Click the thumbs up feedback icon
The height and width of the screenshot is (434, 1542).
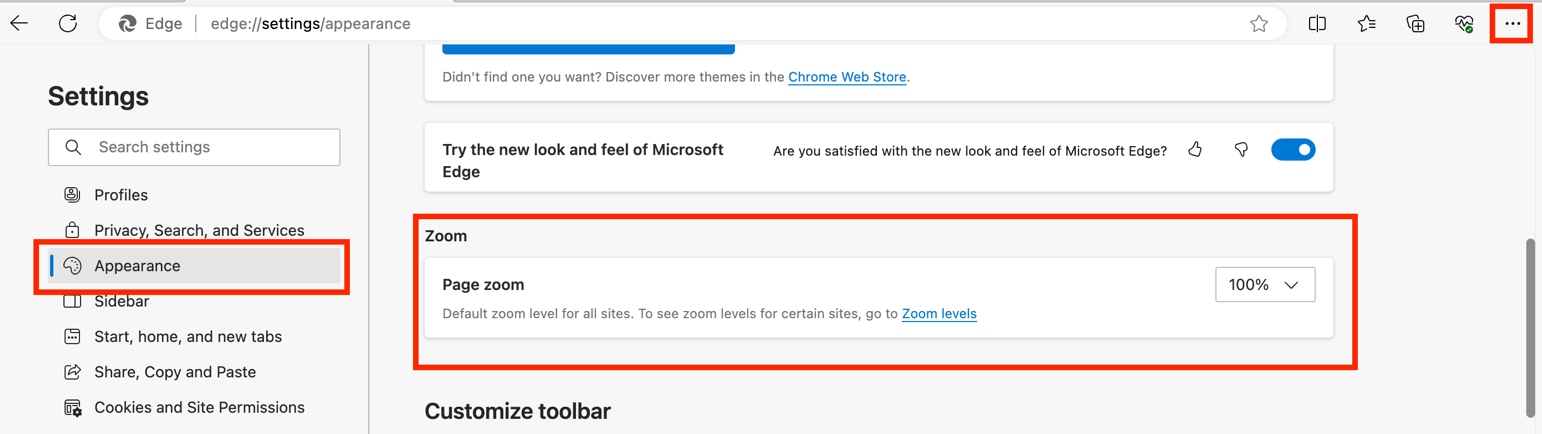tap(1195, 150)
